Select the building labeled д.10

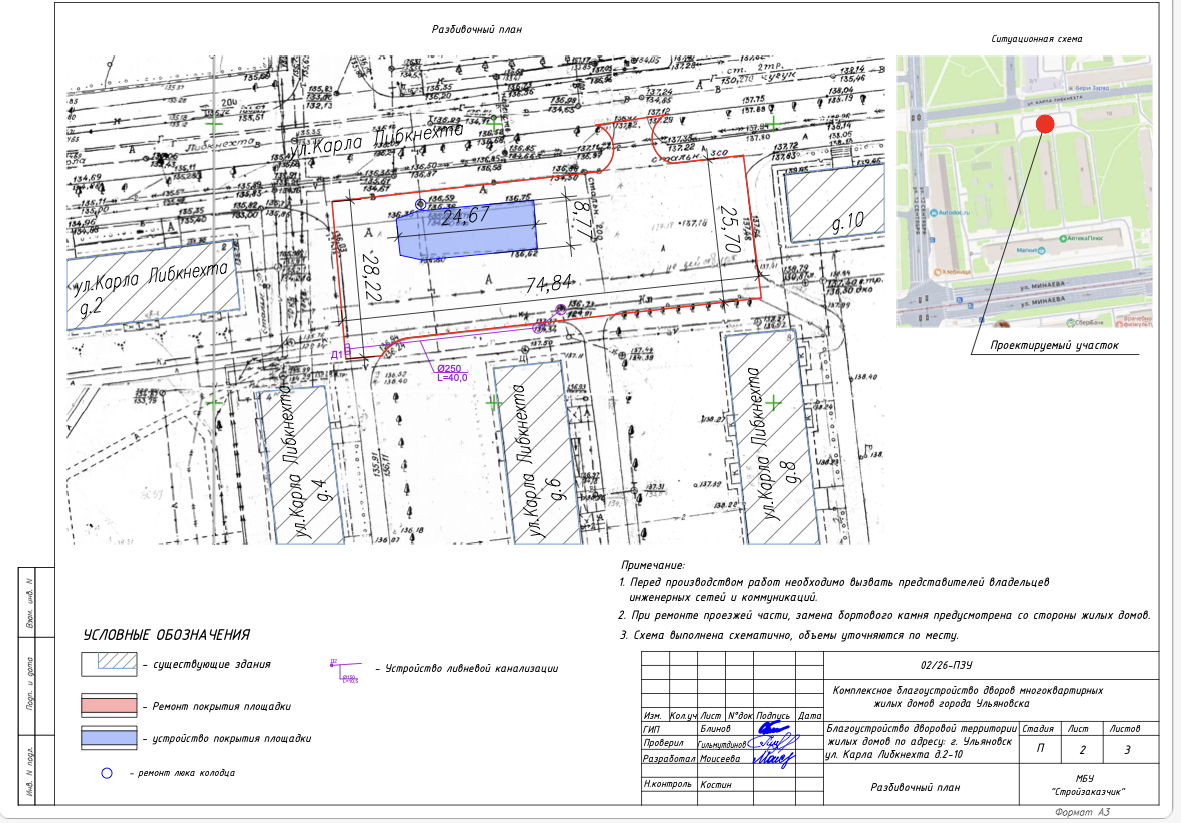click(836, 204)
